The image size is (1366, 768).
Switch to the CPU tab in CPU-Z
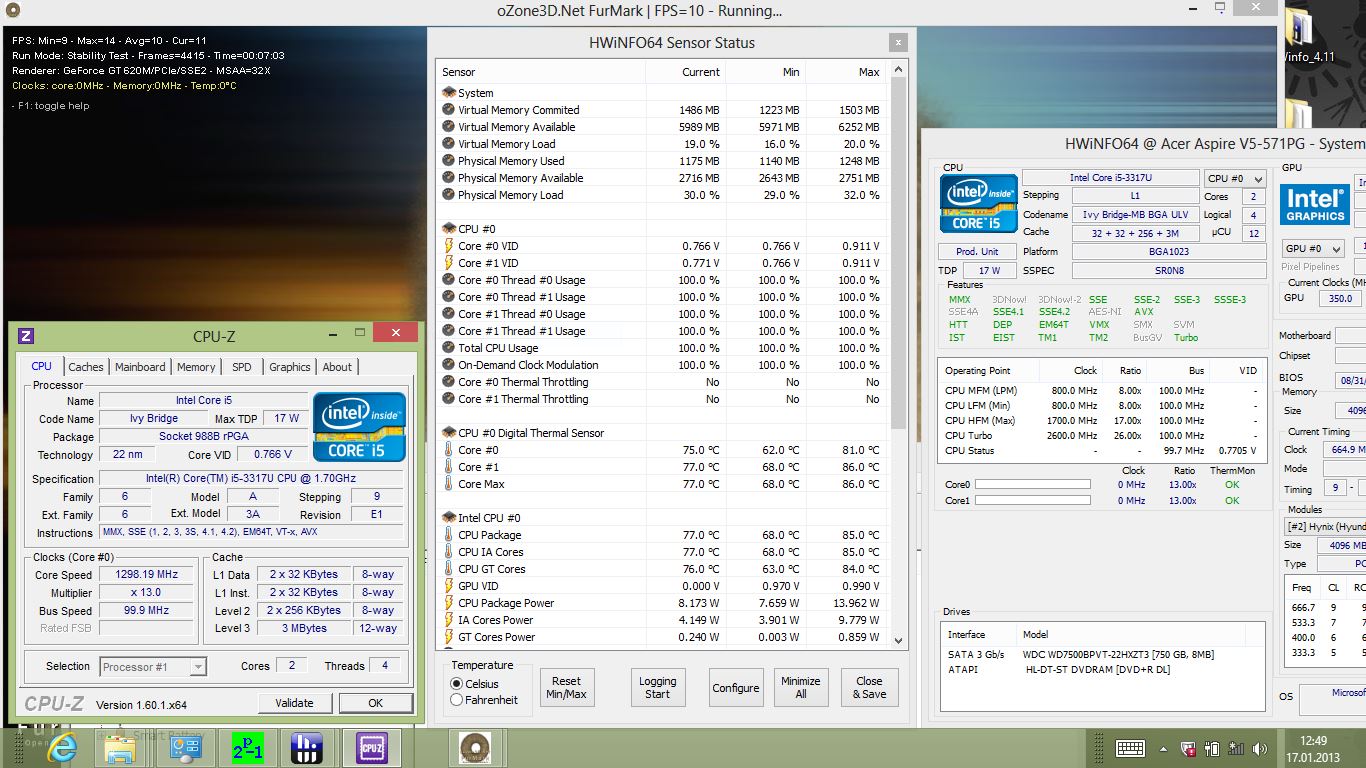[42, 366]
